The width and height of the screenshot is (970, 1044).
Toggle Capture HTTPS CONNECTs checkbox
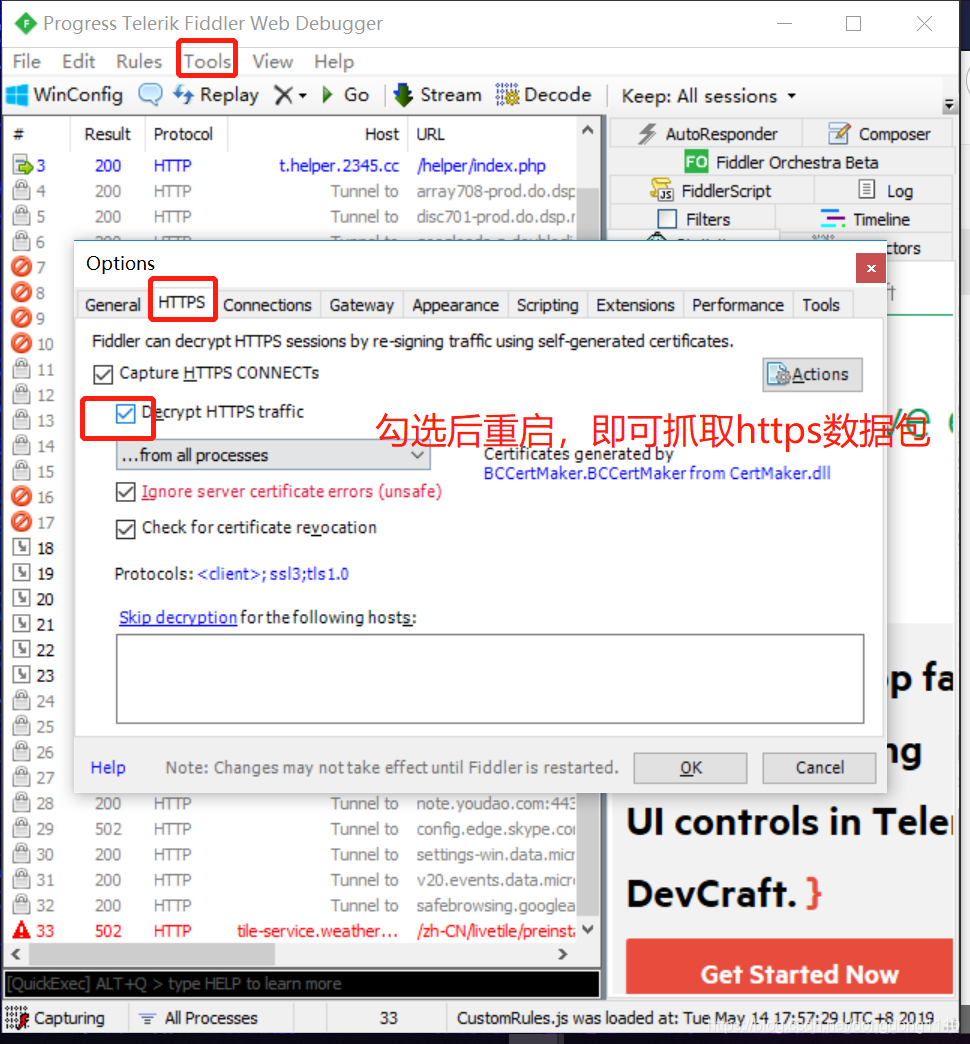[x=103, y=374]
